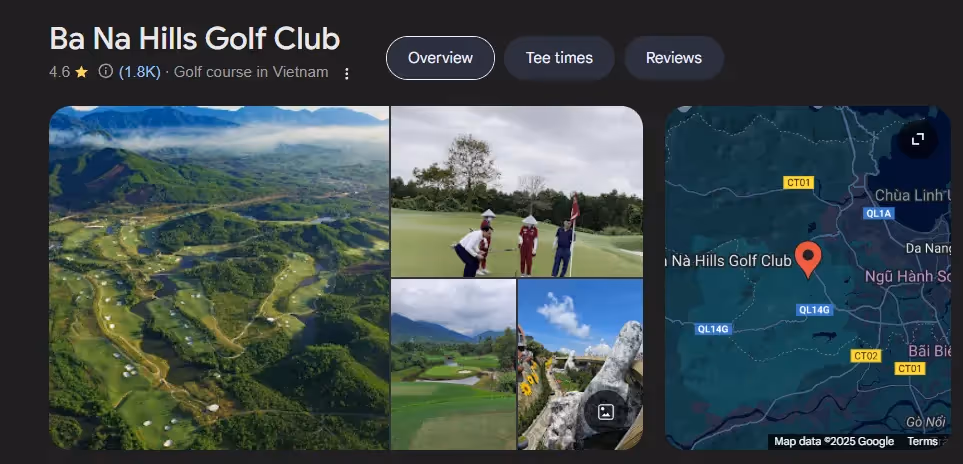
Task: Click the Nà Hills Golf Club map label
Action: tap(728, 261)
